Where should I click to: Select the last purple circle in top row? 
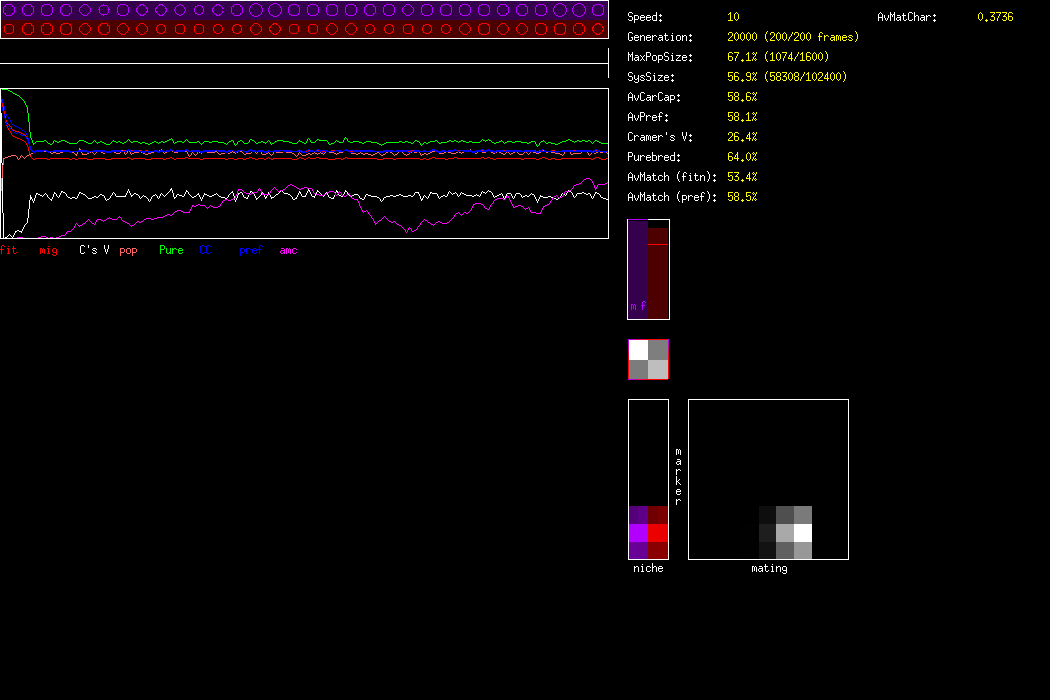click(x=597, y=10)
